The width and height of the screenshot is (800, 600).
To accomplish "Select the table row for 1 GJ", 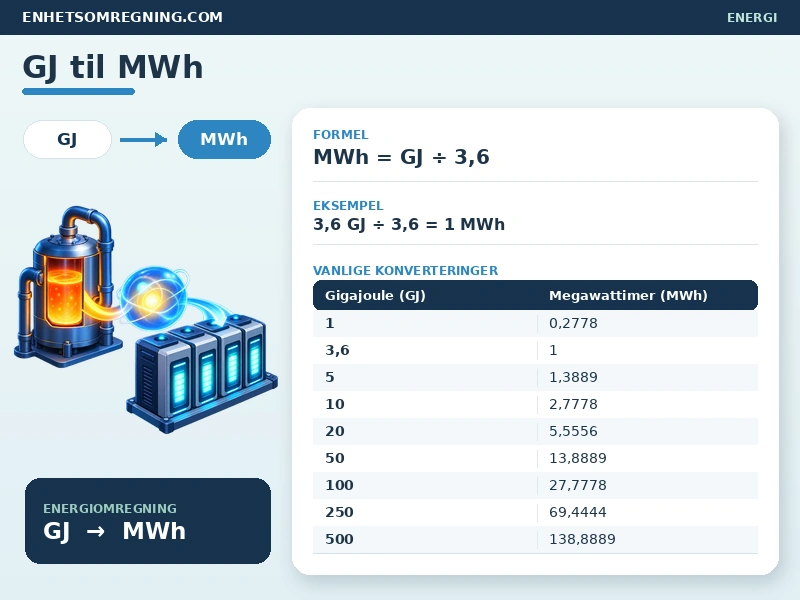I will pos(535,323).
